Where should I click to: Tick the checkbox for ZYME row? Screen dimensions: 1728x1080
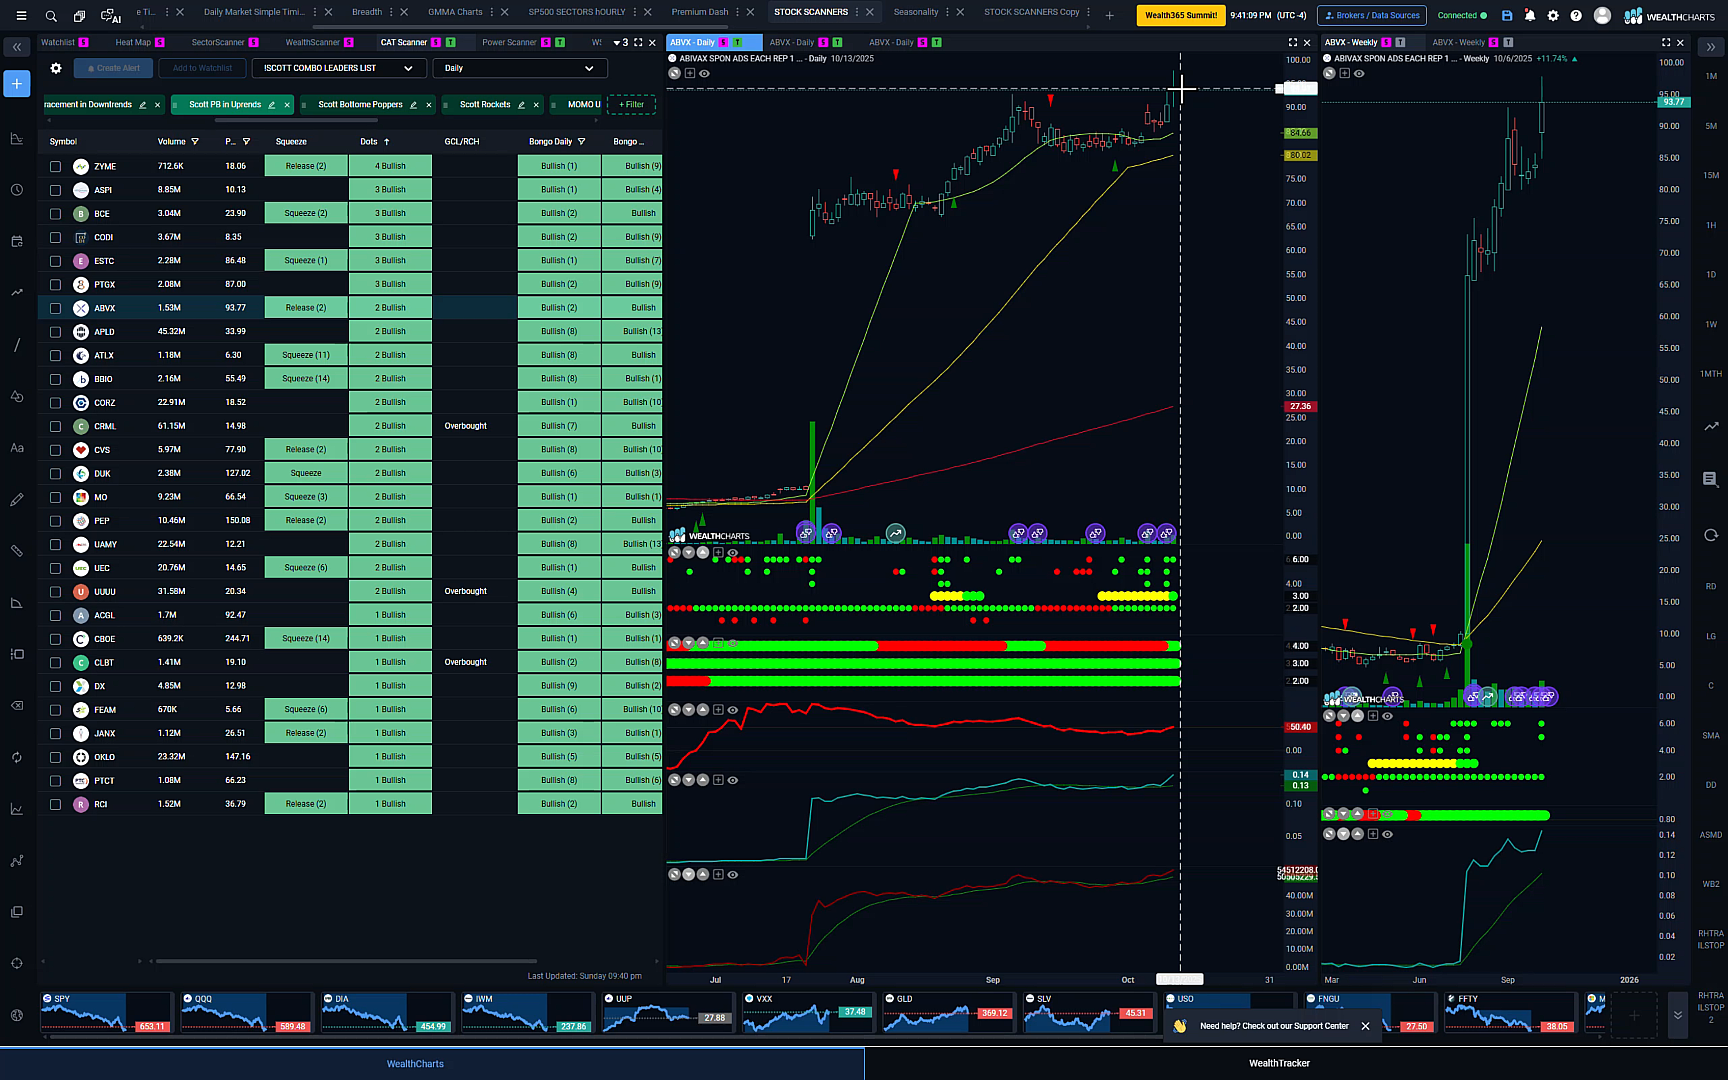pos(55,167)
